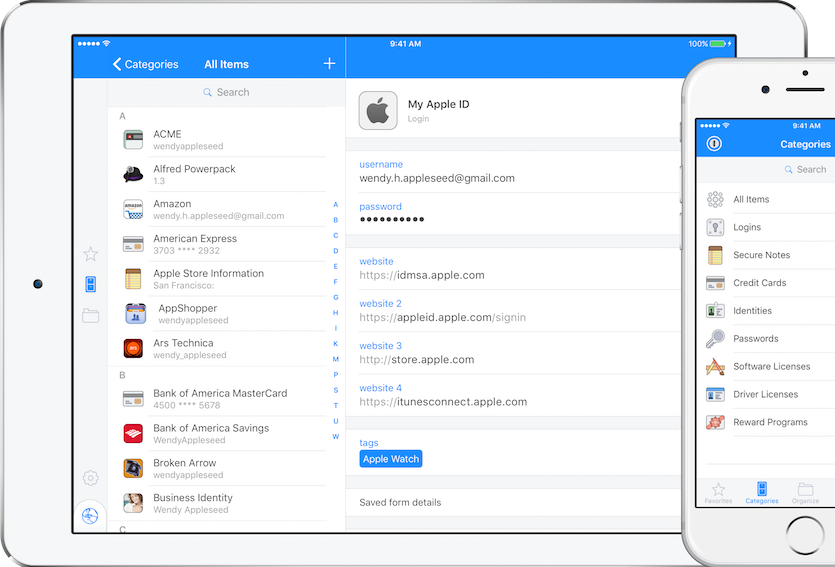Tap the Business Identity photo thumbnail
Screen dimensions: 835x567
133,503
